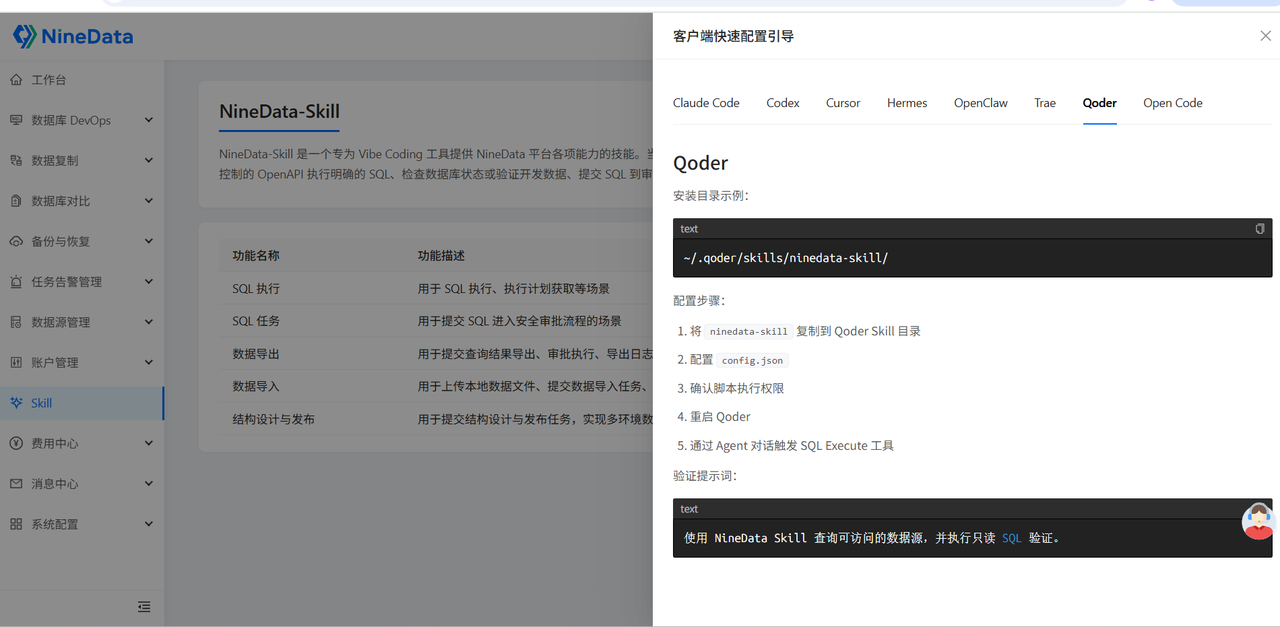The image size is (1280, 627).
Task: Expand the 数据复制 menu
Action: tap(149, 160)
